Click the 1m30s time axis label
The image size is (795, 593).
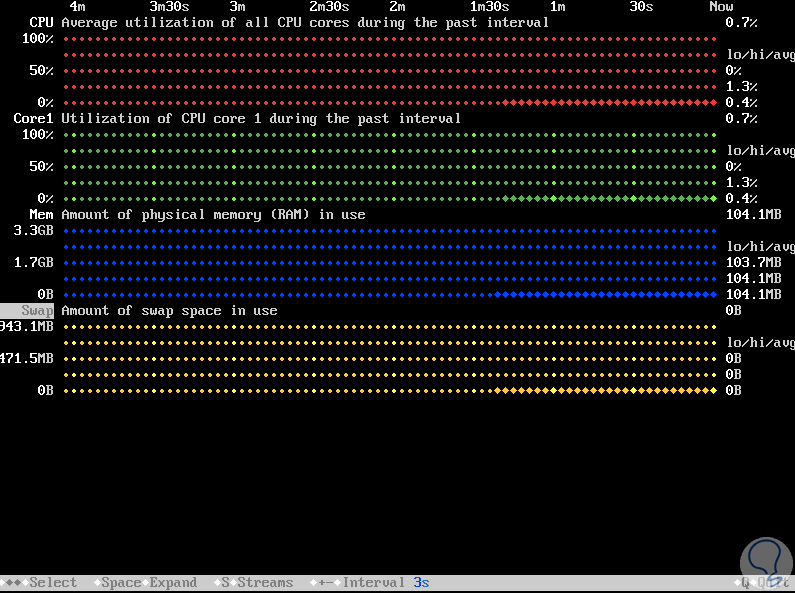489,7
